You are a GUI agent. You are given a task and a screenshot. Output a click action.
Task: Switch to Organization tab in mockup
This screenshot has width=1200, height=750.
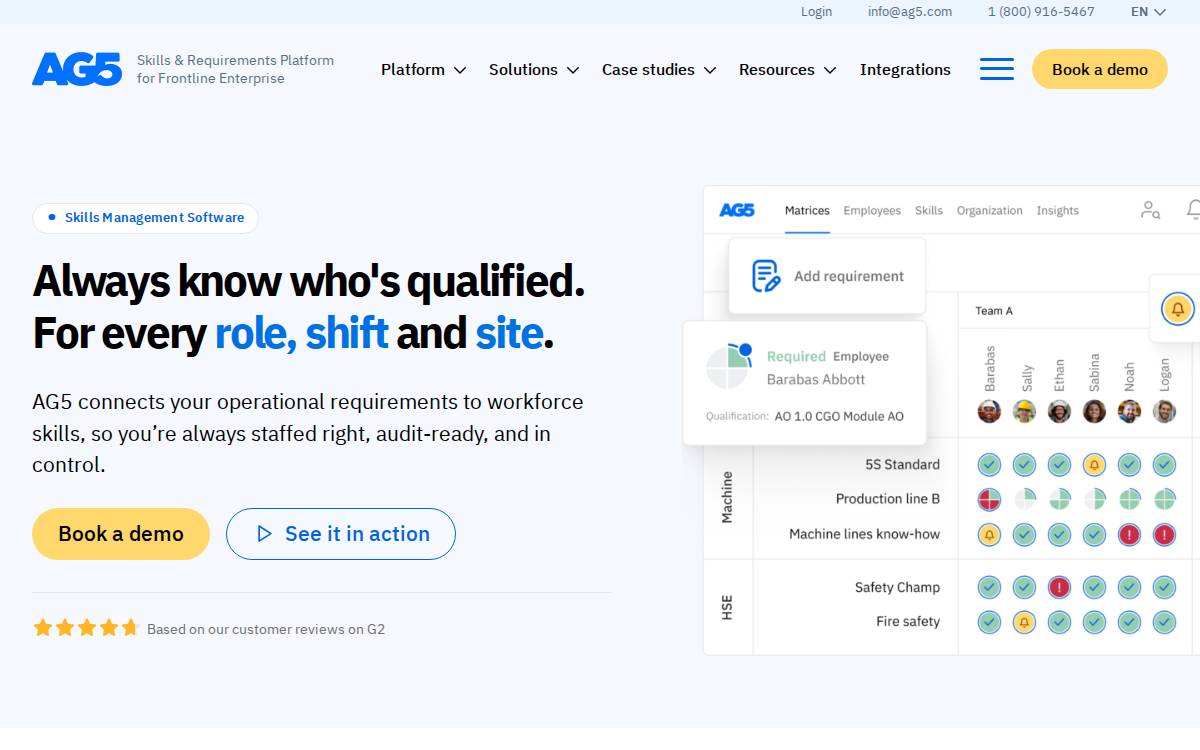coord(989,210)
